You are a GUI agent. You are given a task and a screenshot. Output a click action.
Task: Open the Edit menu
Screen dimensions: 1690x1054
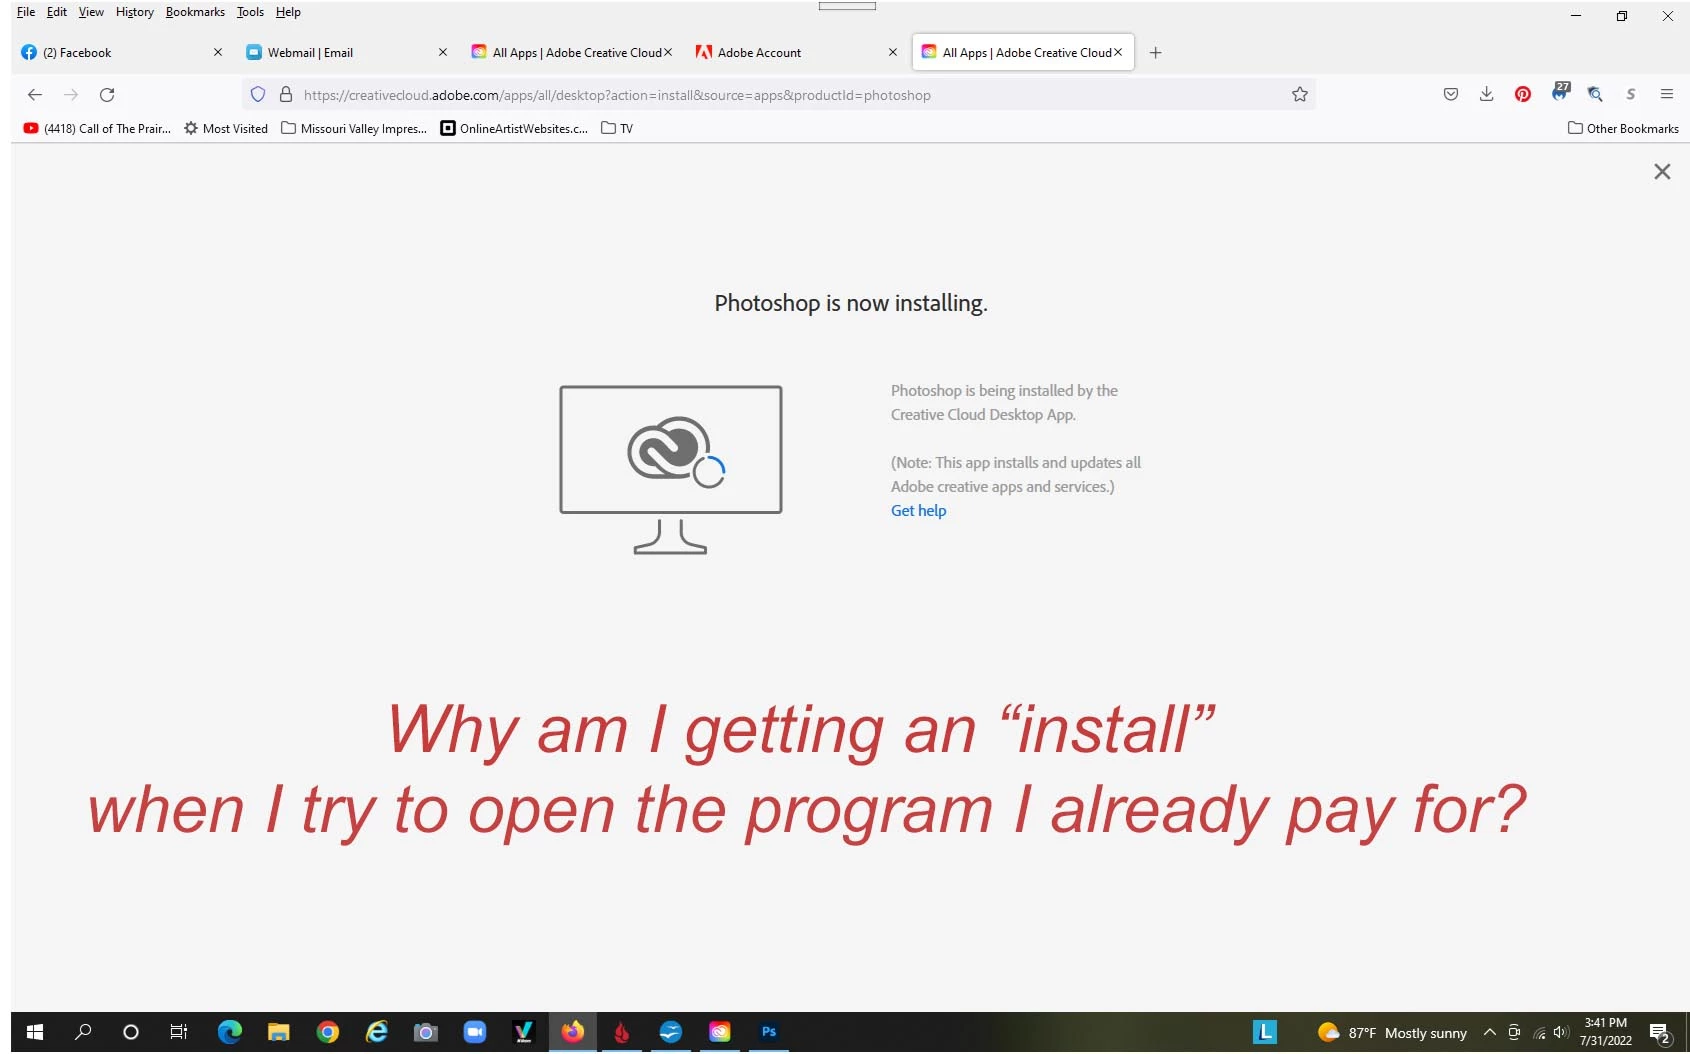(57, 12)
